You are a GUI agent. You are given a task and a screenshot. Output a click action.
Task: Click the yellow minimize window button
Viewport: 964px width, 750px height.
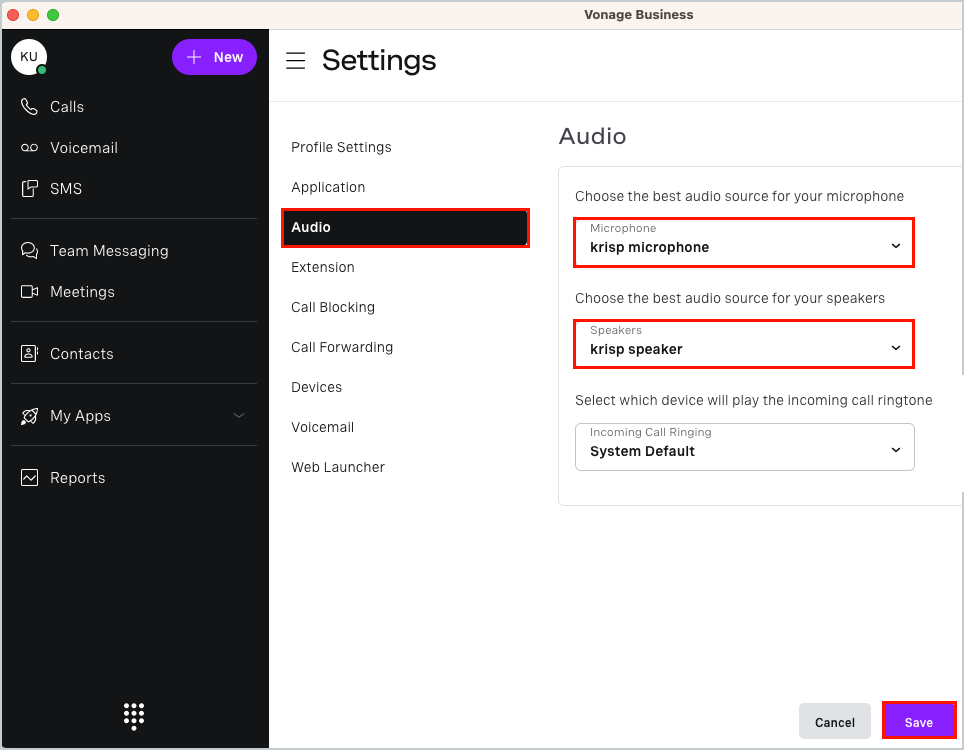pos(33,15)
